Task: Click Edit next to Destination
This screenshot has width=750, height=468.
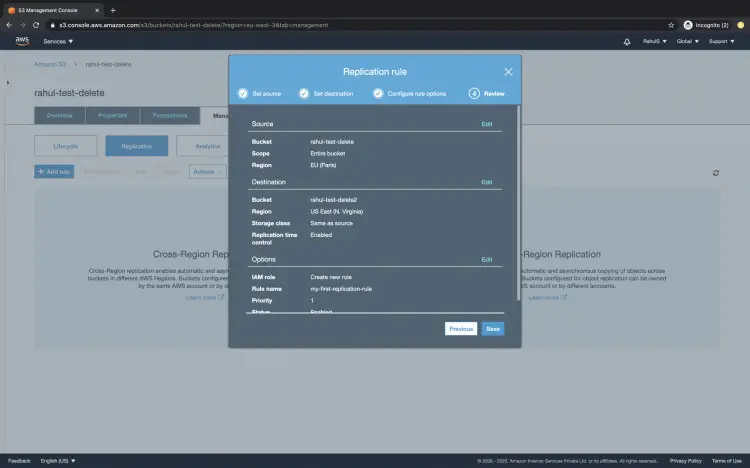Action: coord(486,182)
